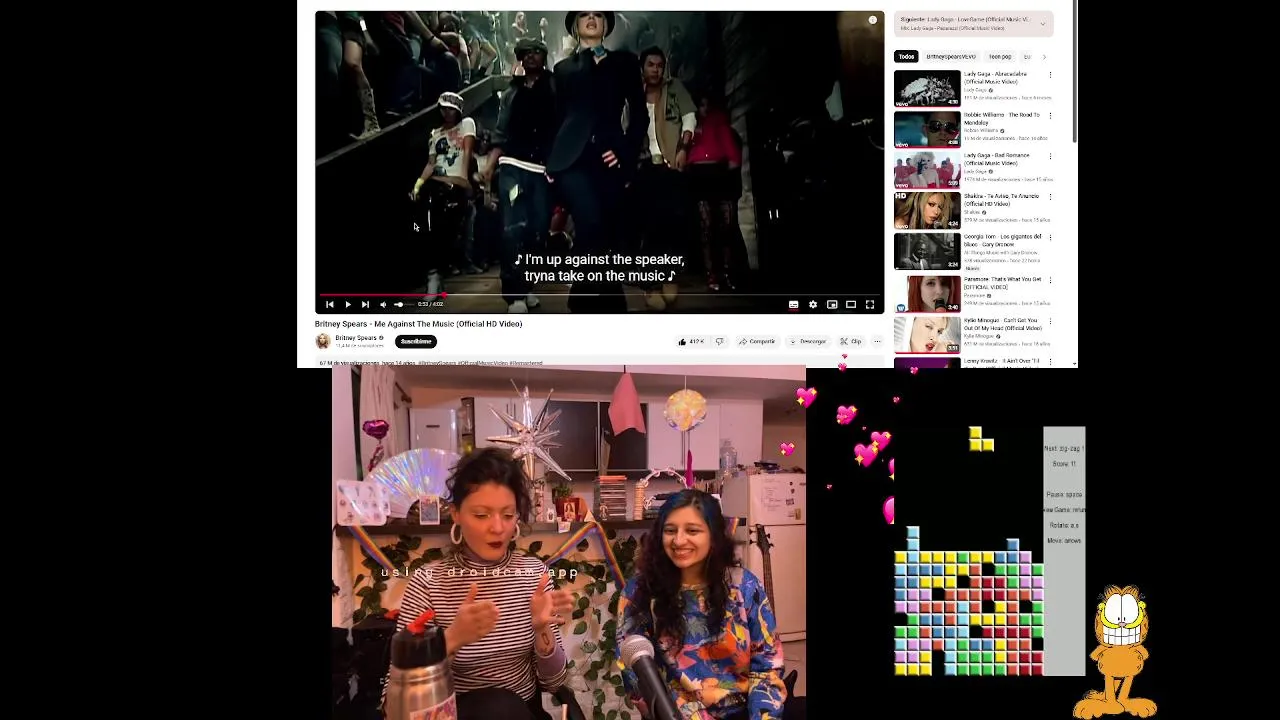Click the page scrollbar on right edge
Screen dimensions: 1280x720
tap(1074, 70)
